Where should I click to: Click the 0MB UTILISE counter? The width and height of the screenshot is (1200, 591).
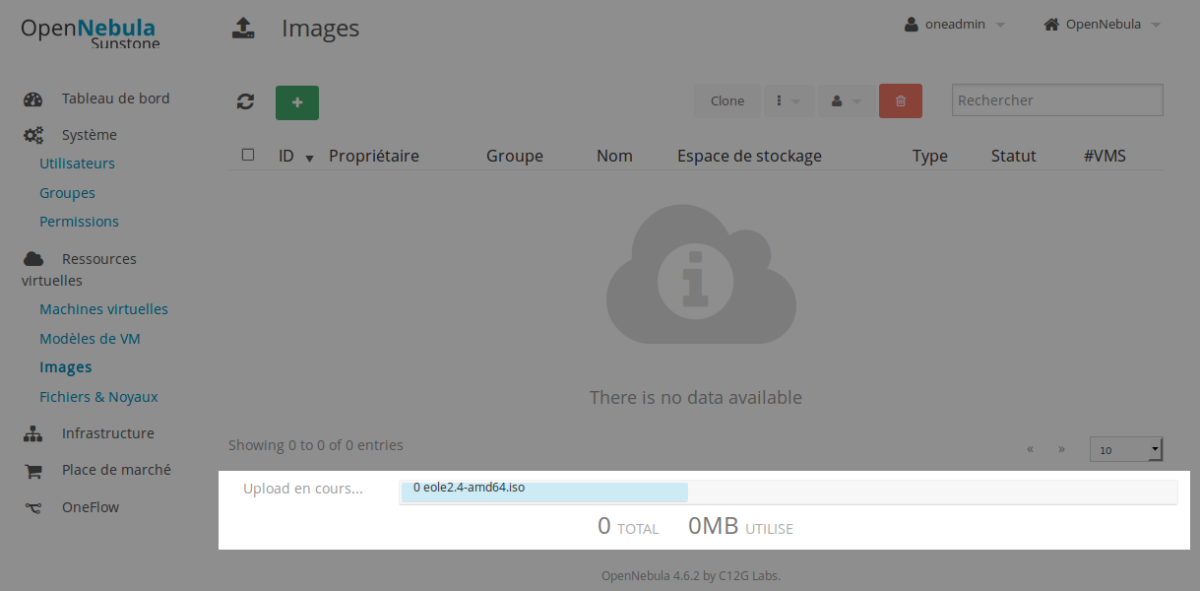point(740,526)
